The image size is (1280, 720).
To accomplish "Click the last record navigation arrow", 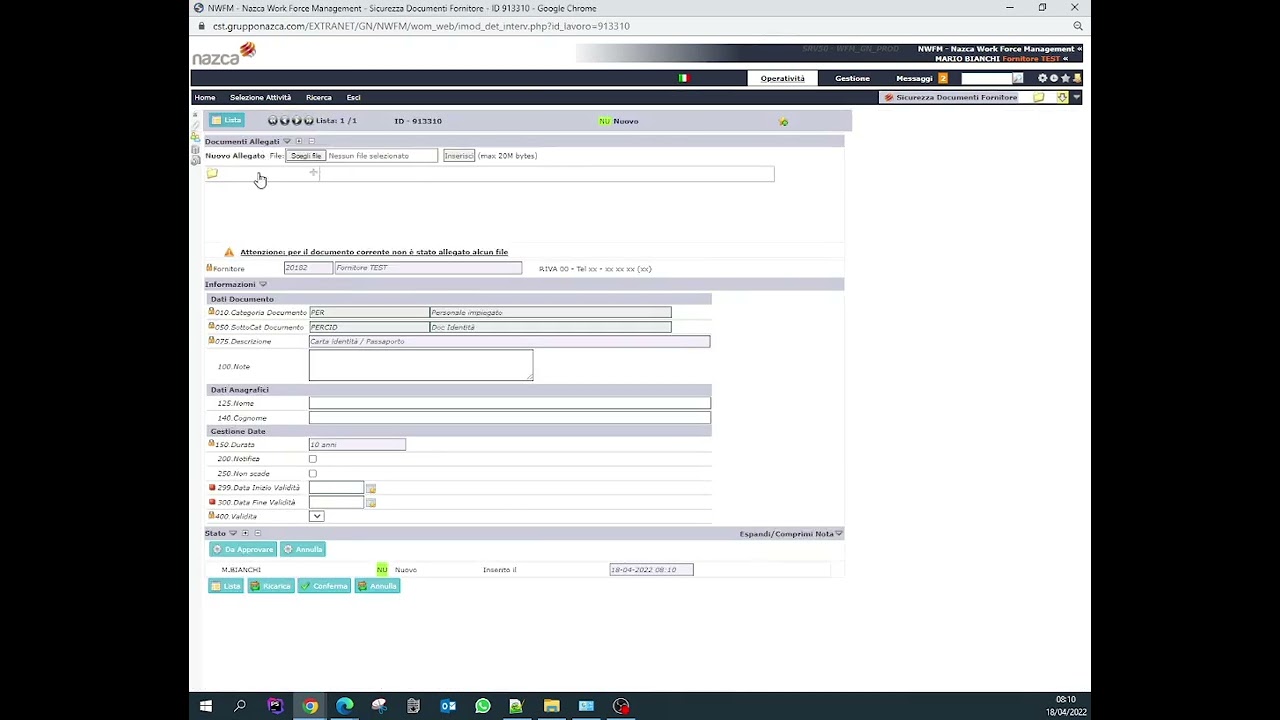I will [308, 121].
